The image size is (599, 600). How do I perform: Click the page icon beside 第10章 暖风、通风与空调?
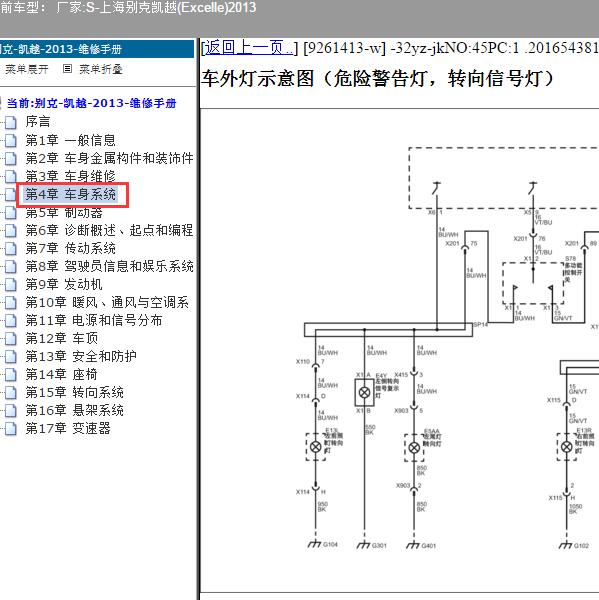pos(11,302)
